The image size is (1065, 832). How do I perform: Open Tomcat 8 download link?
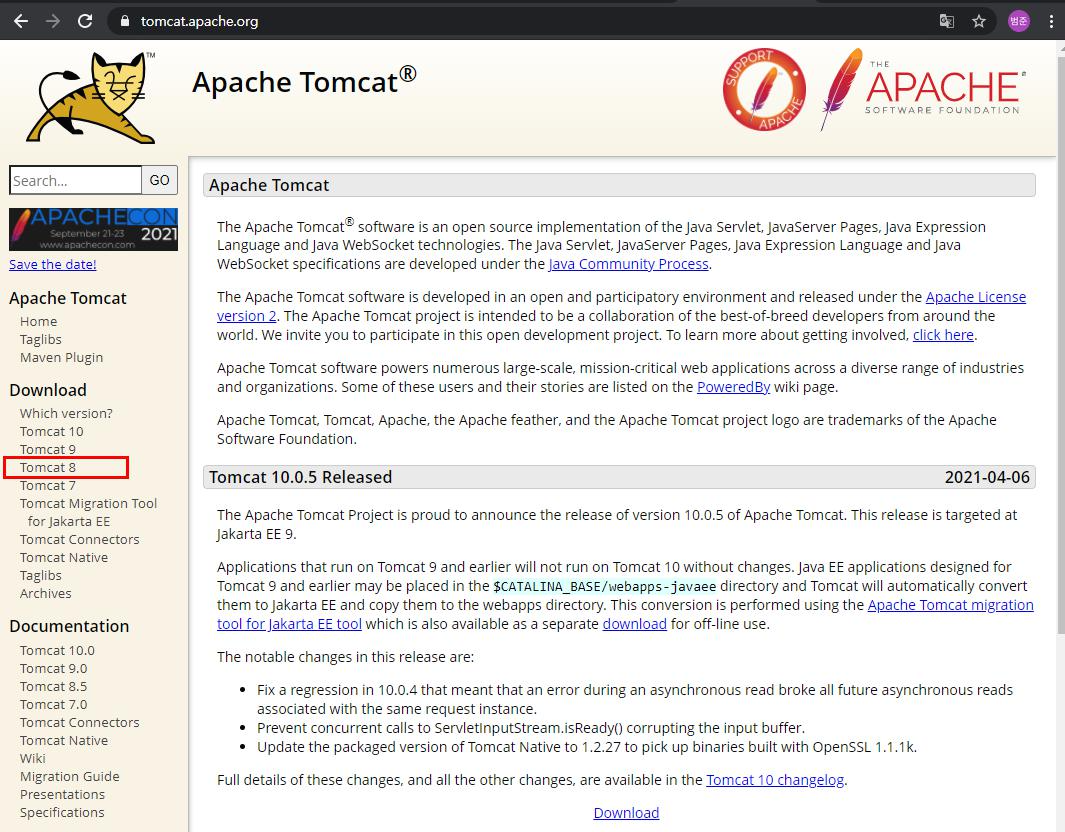click(x=48, y=467)
